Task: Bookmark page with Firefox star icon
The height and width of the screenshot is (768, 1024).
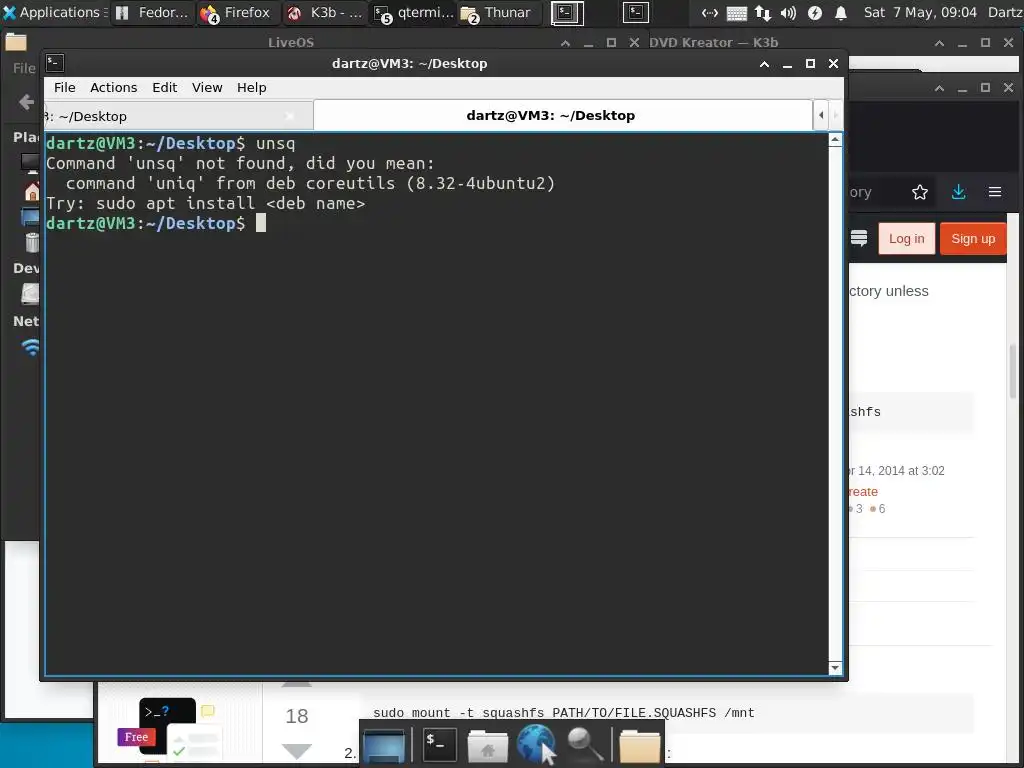Action: click(x=920, y=192)
